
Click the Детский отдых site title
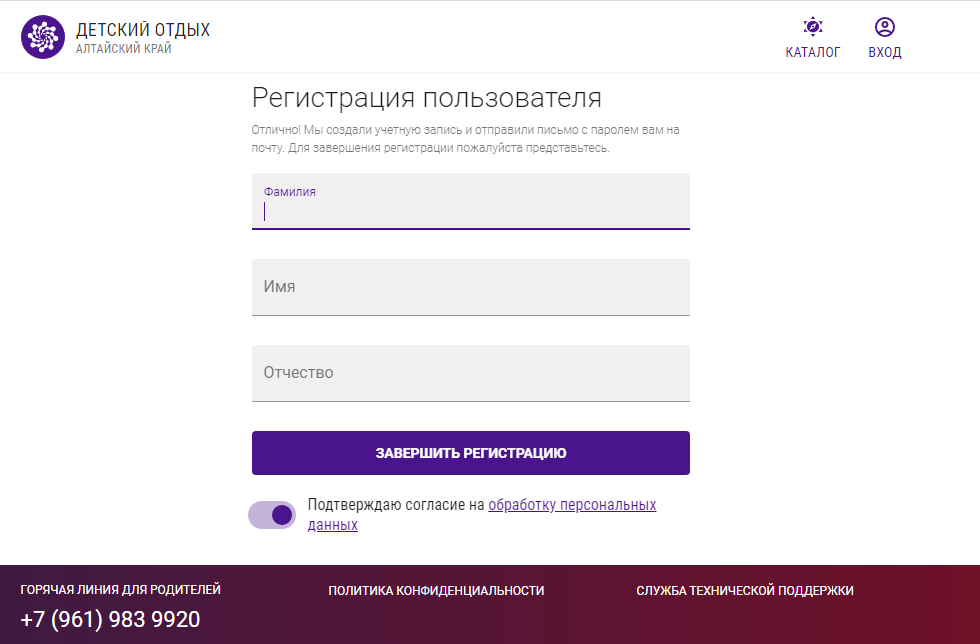pyautogui.click(x=143, y=29)
